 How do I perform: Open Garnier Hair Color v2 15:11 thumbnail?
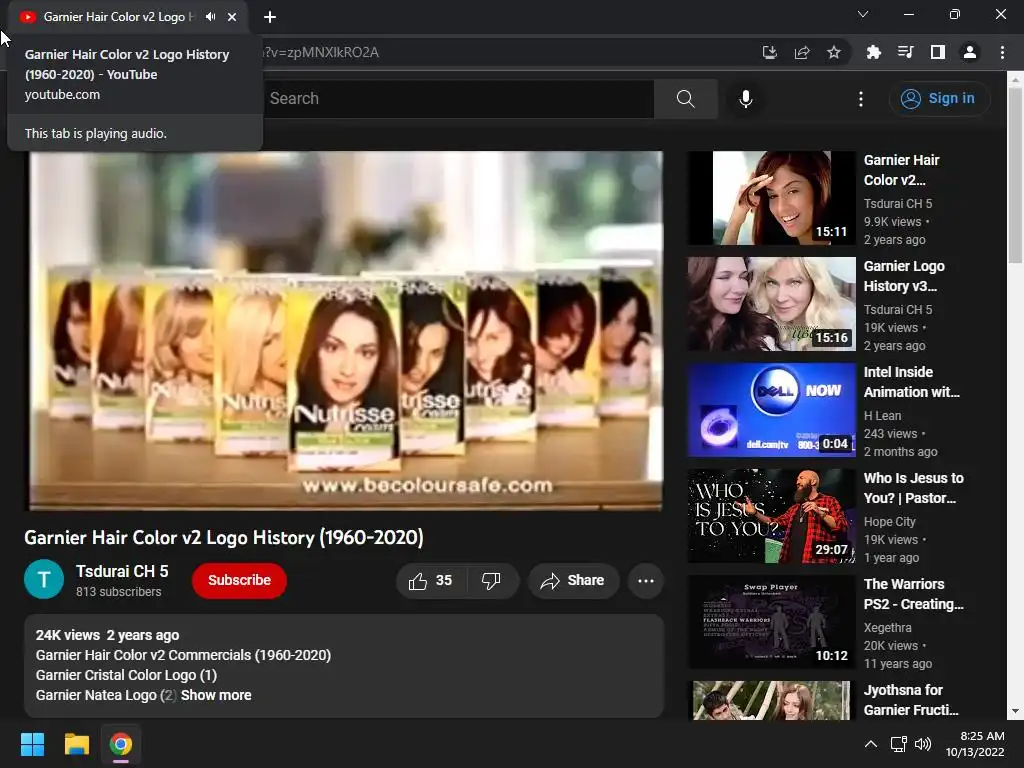click(771, 198)
